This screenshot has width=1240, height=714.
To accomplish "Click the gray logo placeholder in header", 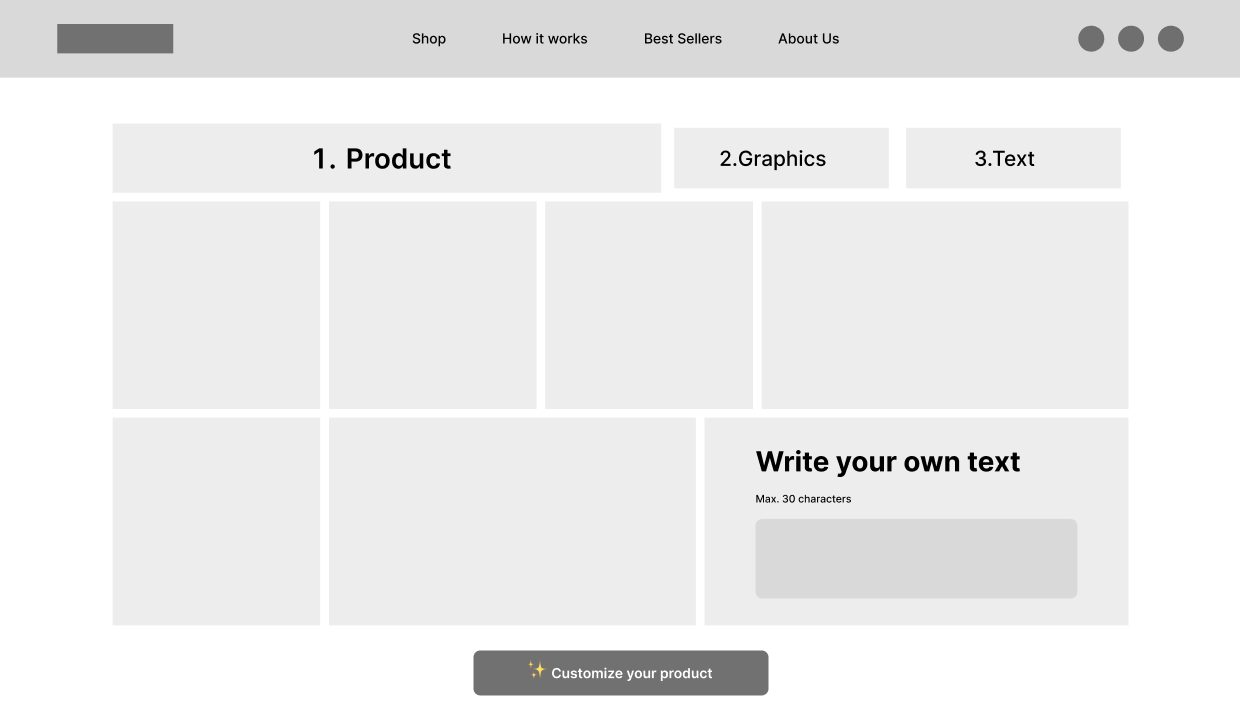I will (115, 39).
